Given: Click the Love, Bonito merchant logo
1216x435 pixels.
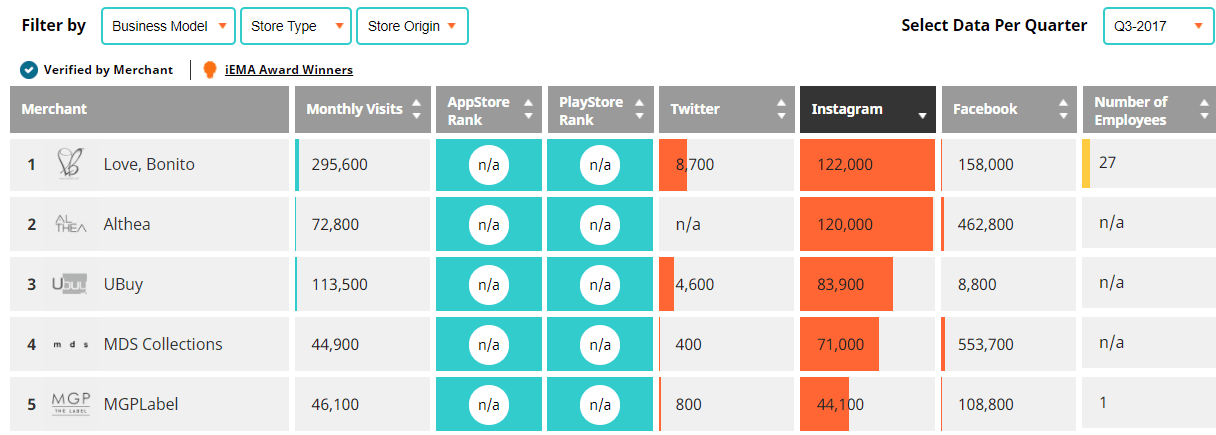Looking at the screenshot, I should (70, 164).
